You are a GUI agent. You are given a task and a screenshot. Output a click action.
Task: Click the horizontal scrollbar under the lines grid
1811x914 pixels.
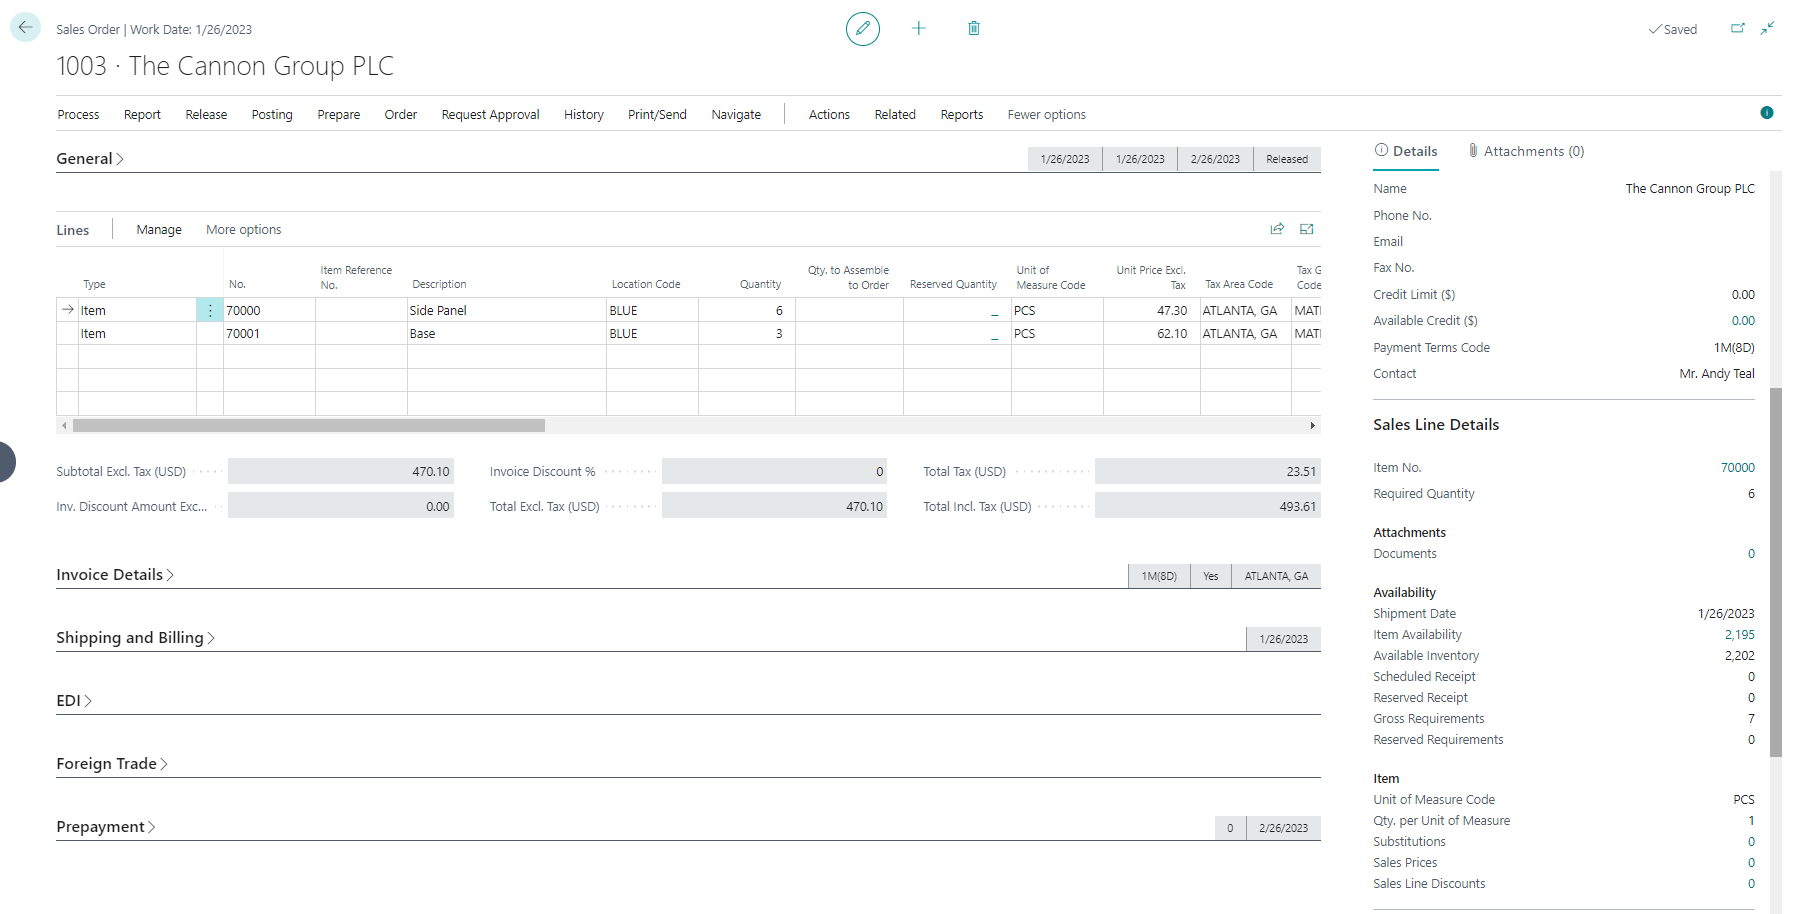click(308, 426)
